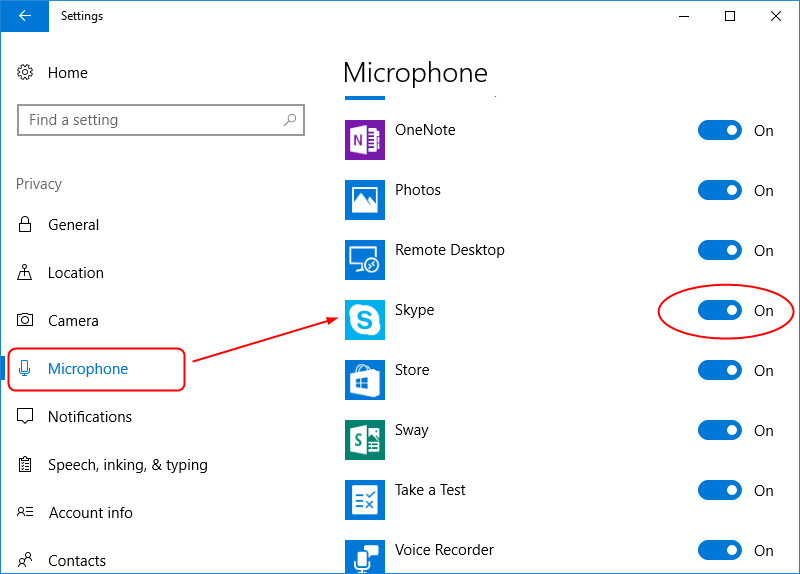The height and width of the screenshot is (574, 800).
Task: Toggle Take a Test microphone switch
Action: (x=719, y=490)
